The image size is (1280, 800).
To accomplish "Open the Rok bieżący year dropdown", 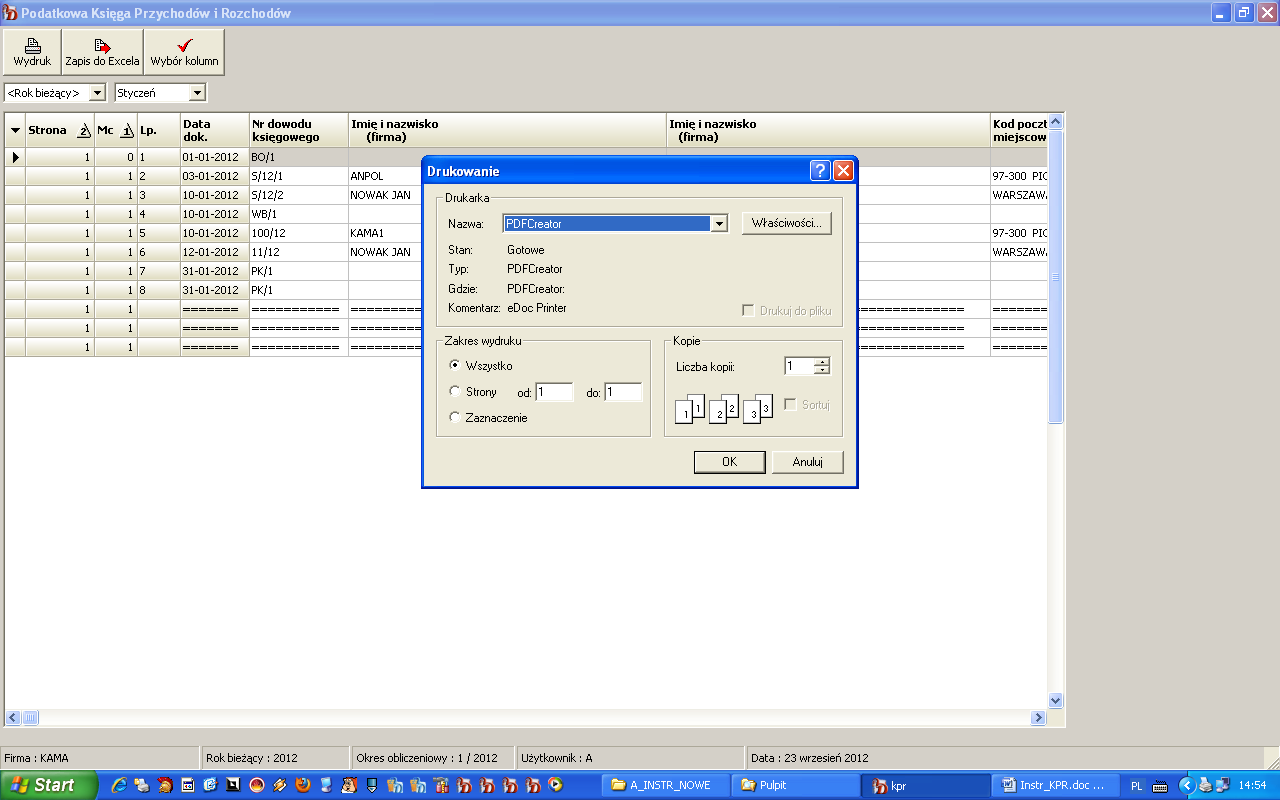I will coord(97,93).
